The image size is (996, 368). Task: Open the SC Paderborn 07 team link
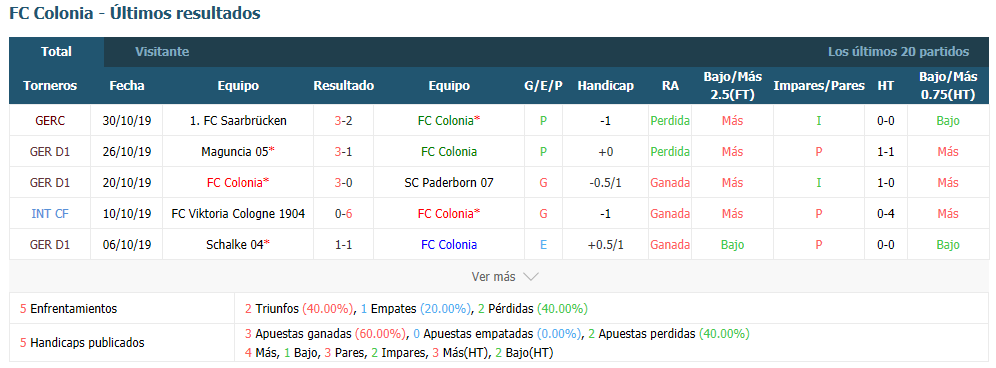pos(449,182)
